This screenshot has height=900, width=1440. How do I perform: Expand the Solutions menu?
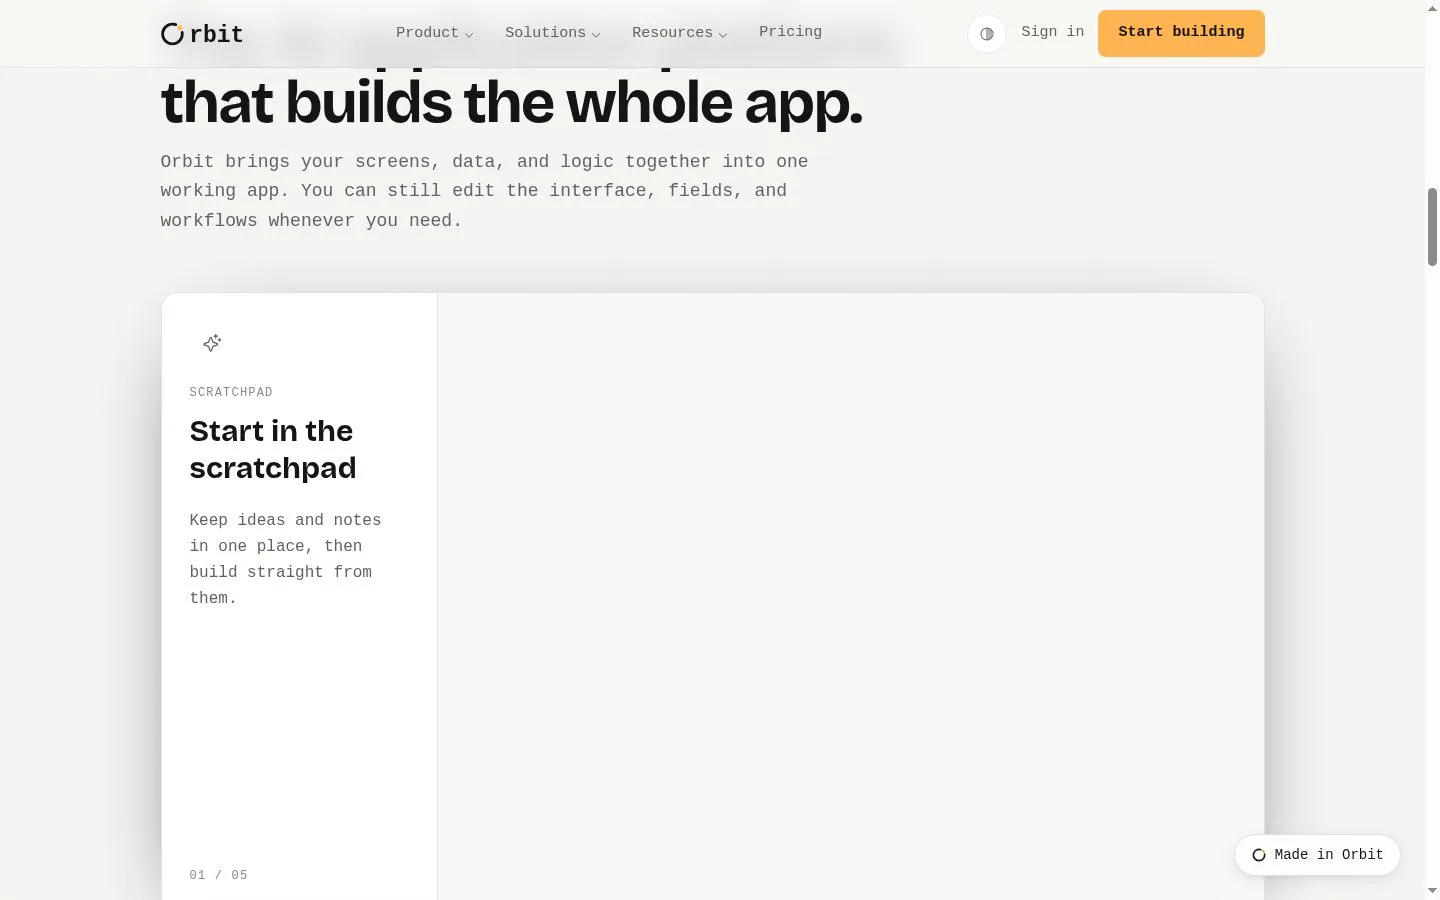coord(552,33)
